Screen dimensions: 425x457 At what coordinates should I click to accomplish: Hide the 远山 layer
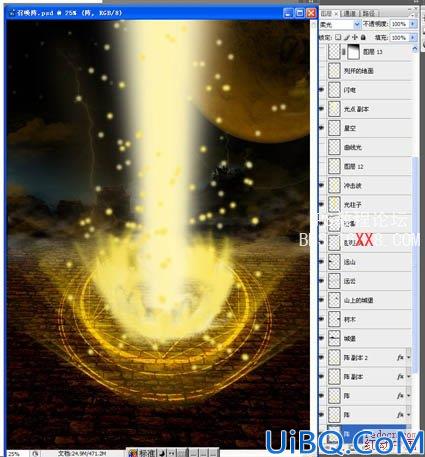[x=322, y=262]
